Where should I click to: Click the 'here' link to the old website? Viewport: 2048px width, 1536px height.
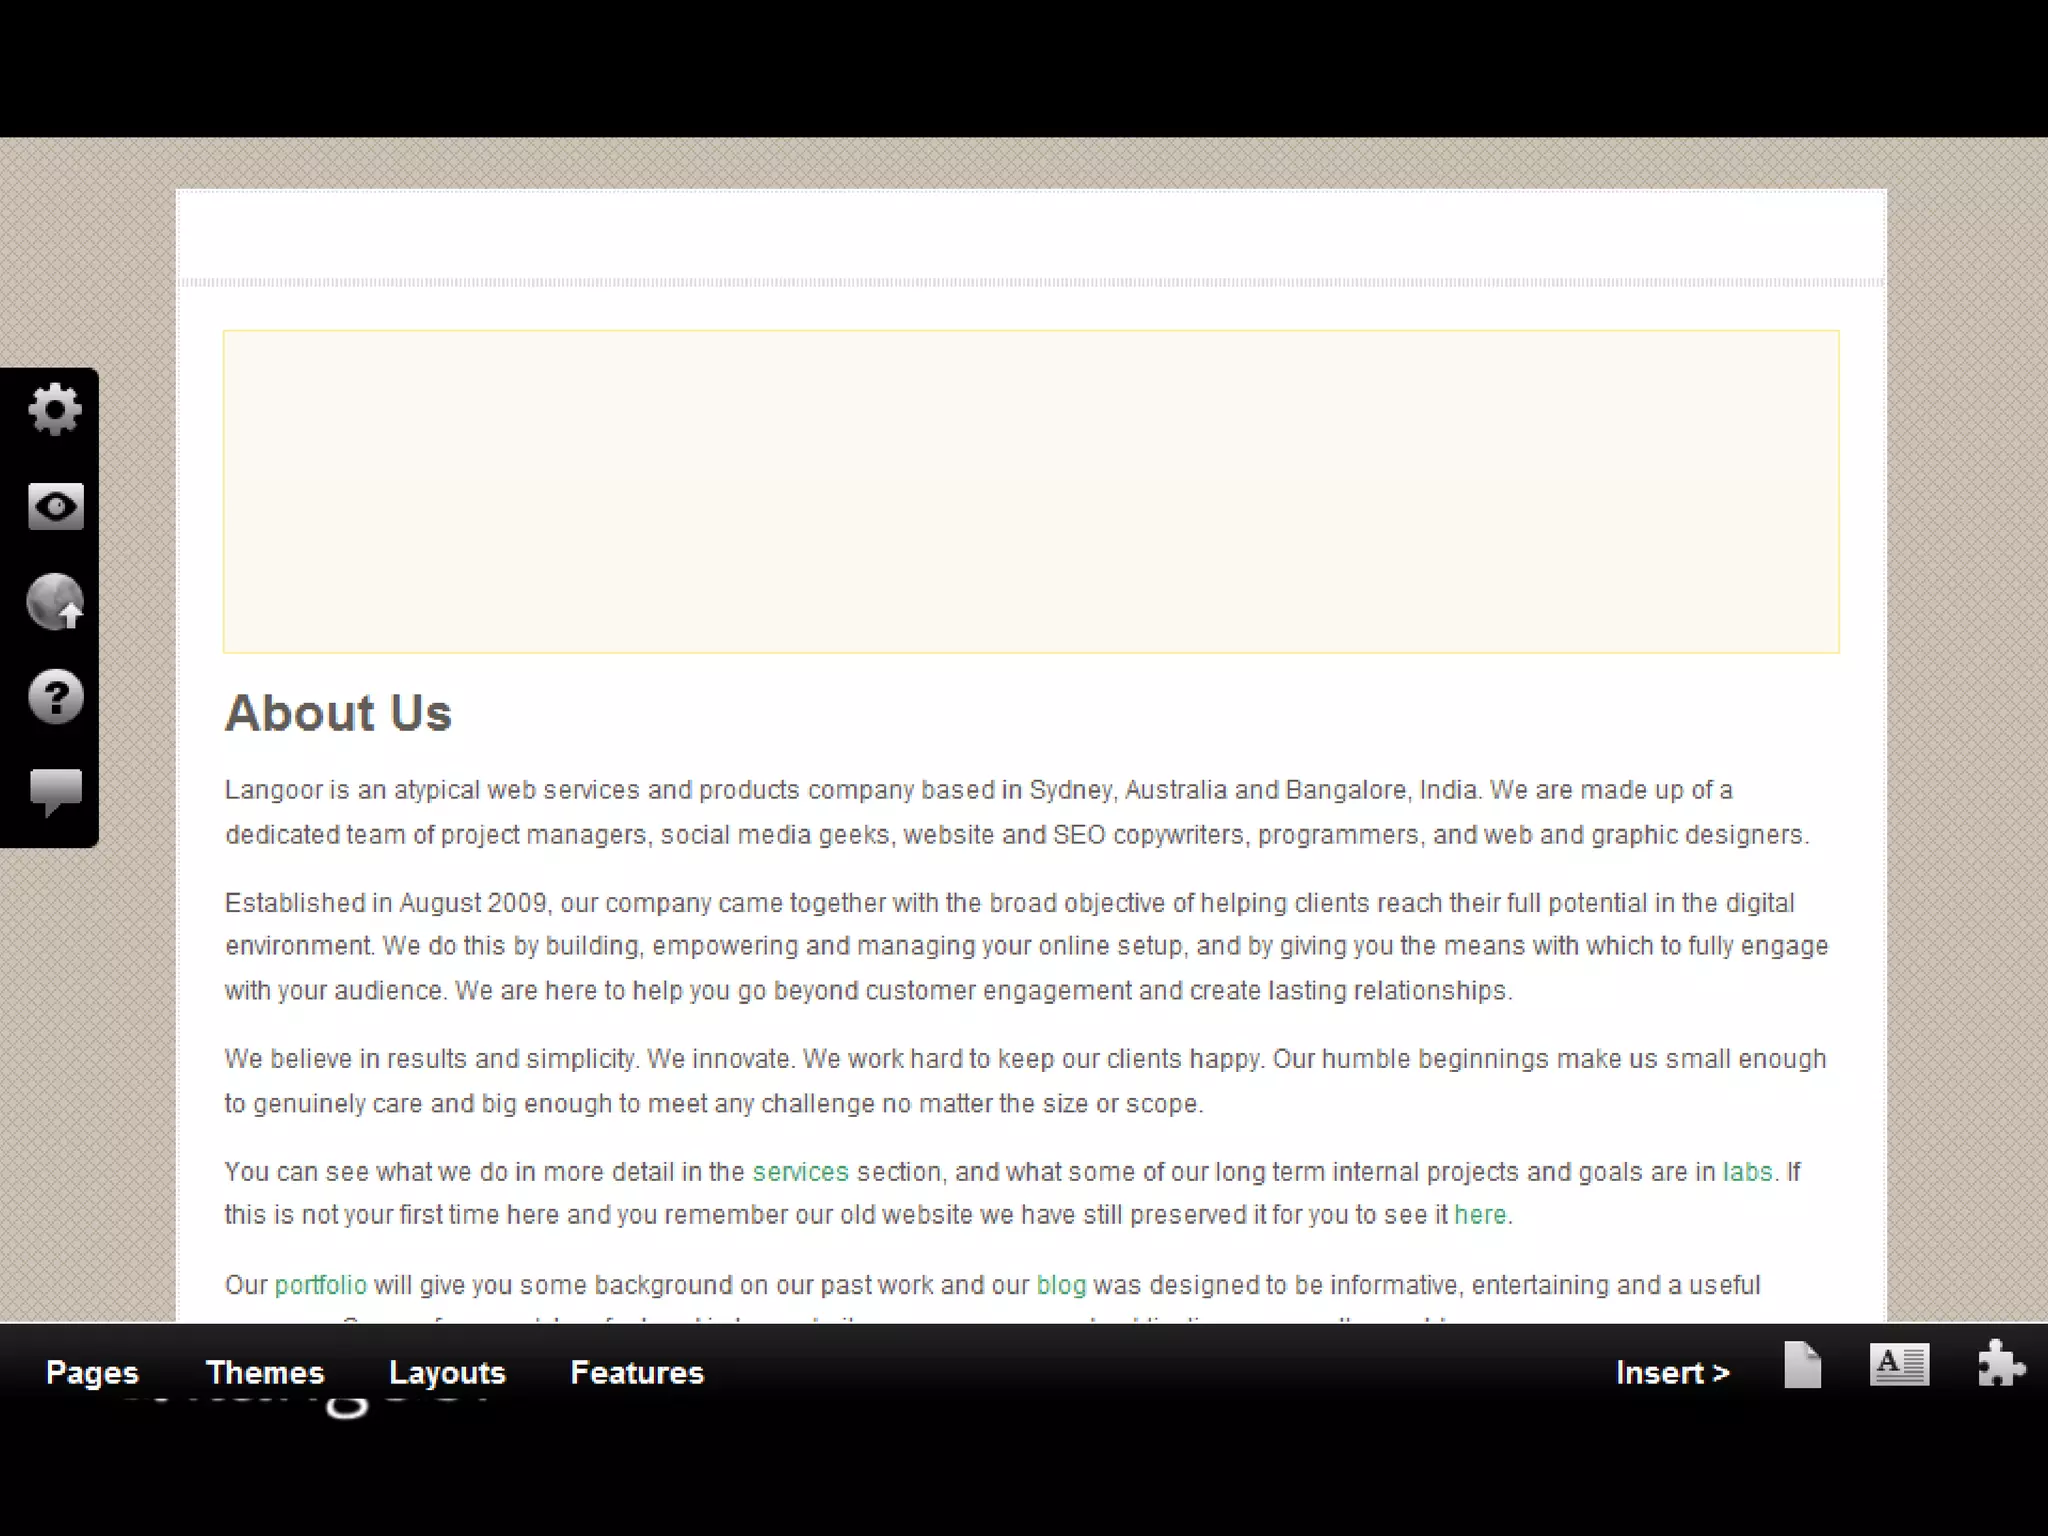point(1480,1214)
